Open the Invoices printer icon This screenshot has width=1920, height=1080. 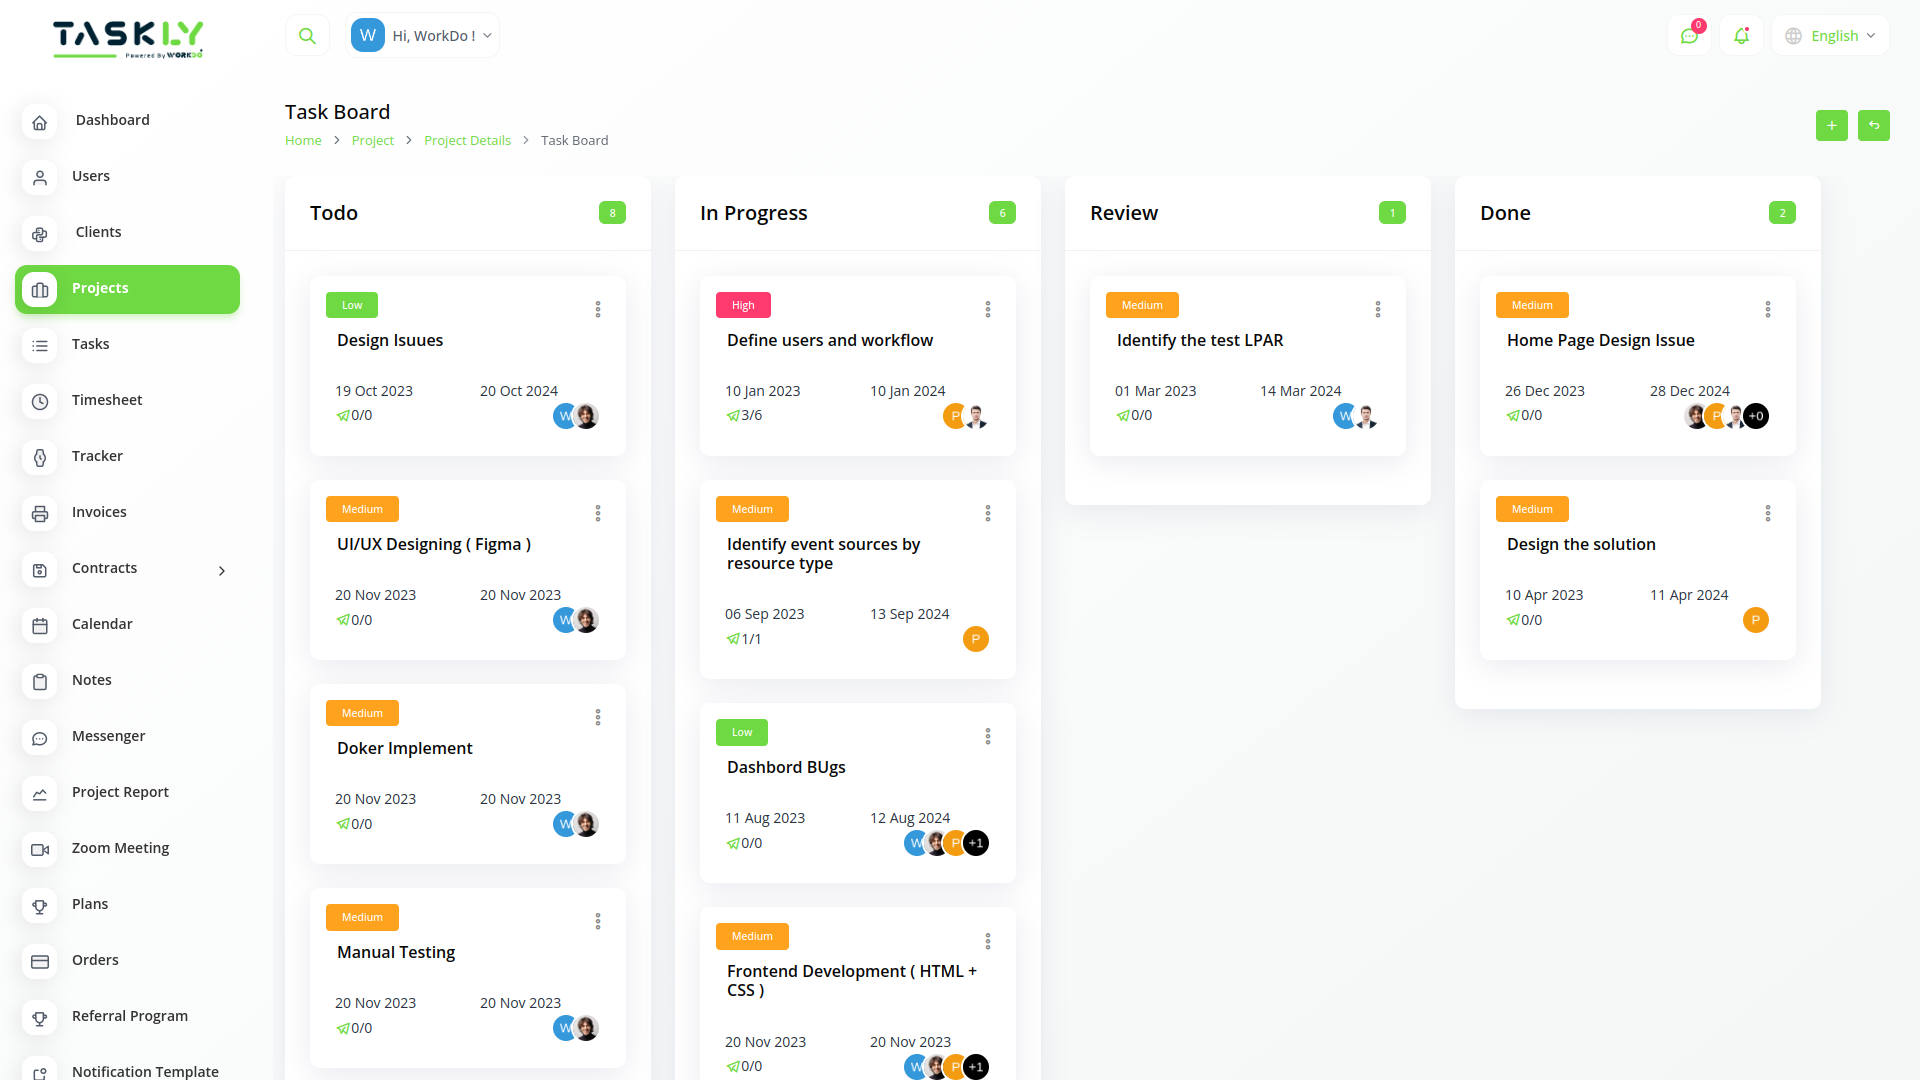click(x=39, y=514)
